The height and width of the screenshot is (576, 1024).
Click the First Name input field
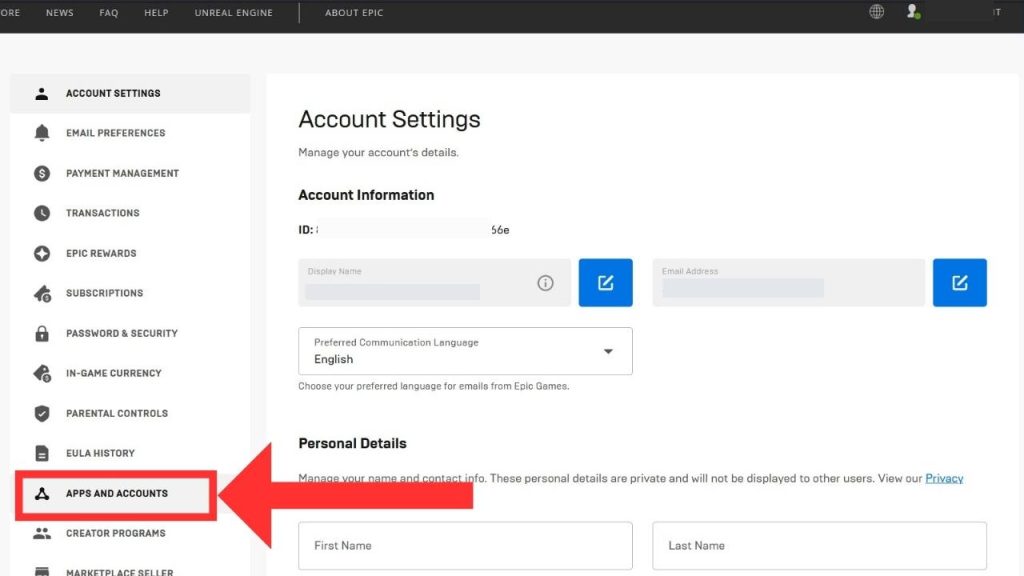[x=465, y=545]
